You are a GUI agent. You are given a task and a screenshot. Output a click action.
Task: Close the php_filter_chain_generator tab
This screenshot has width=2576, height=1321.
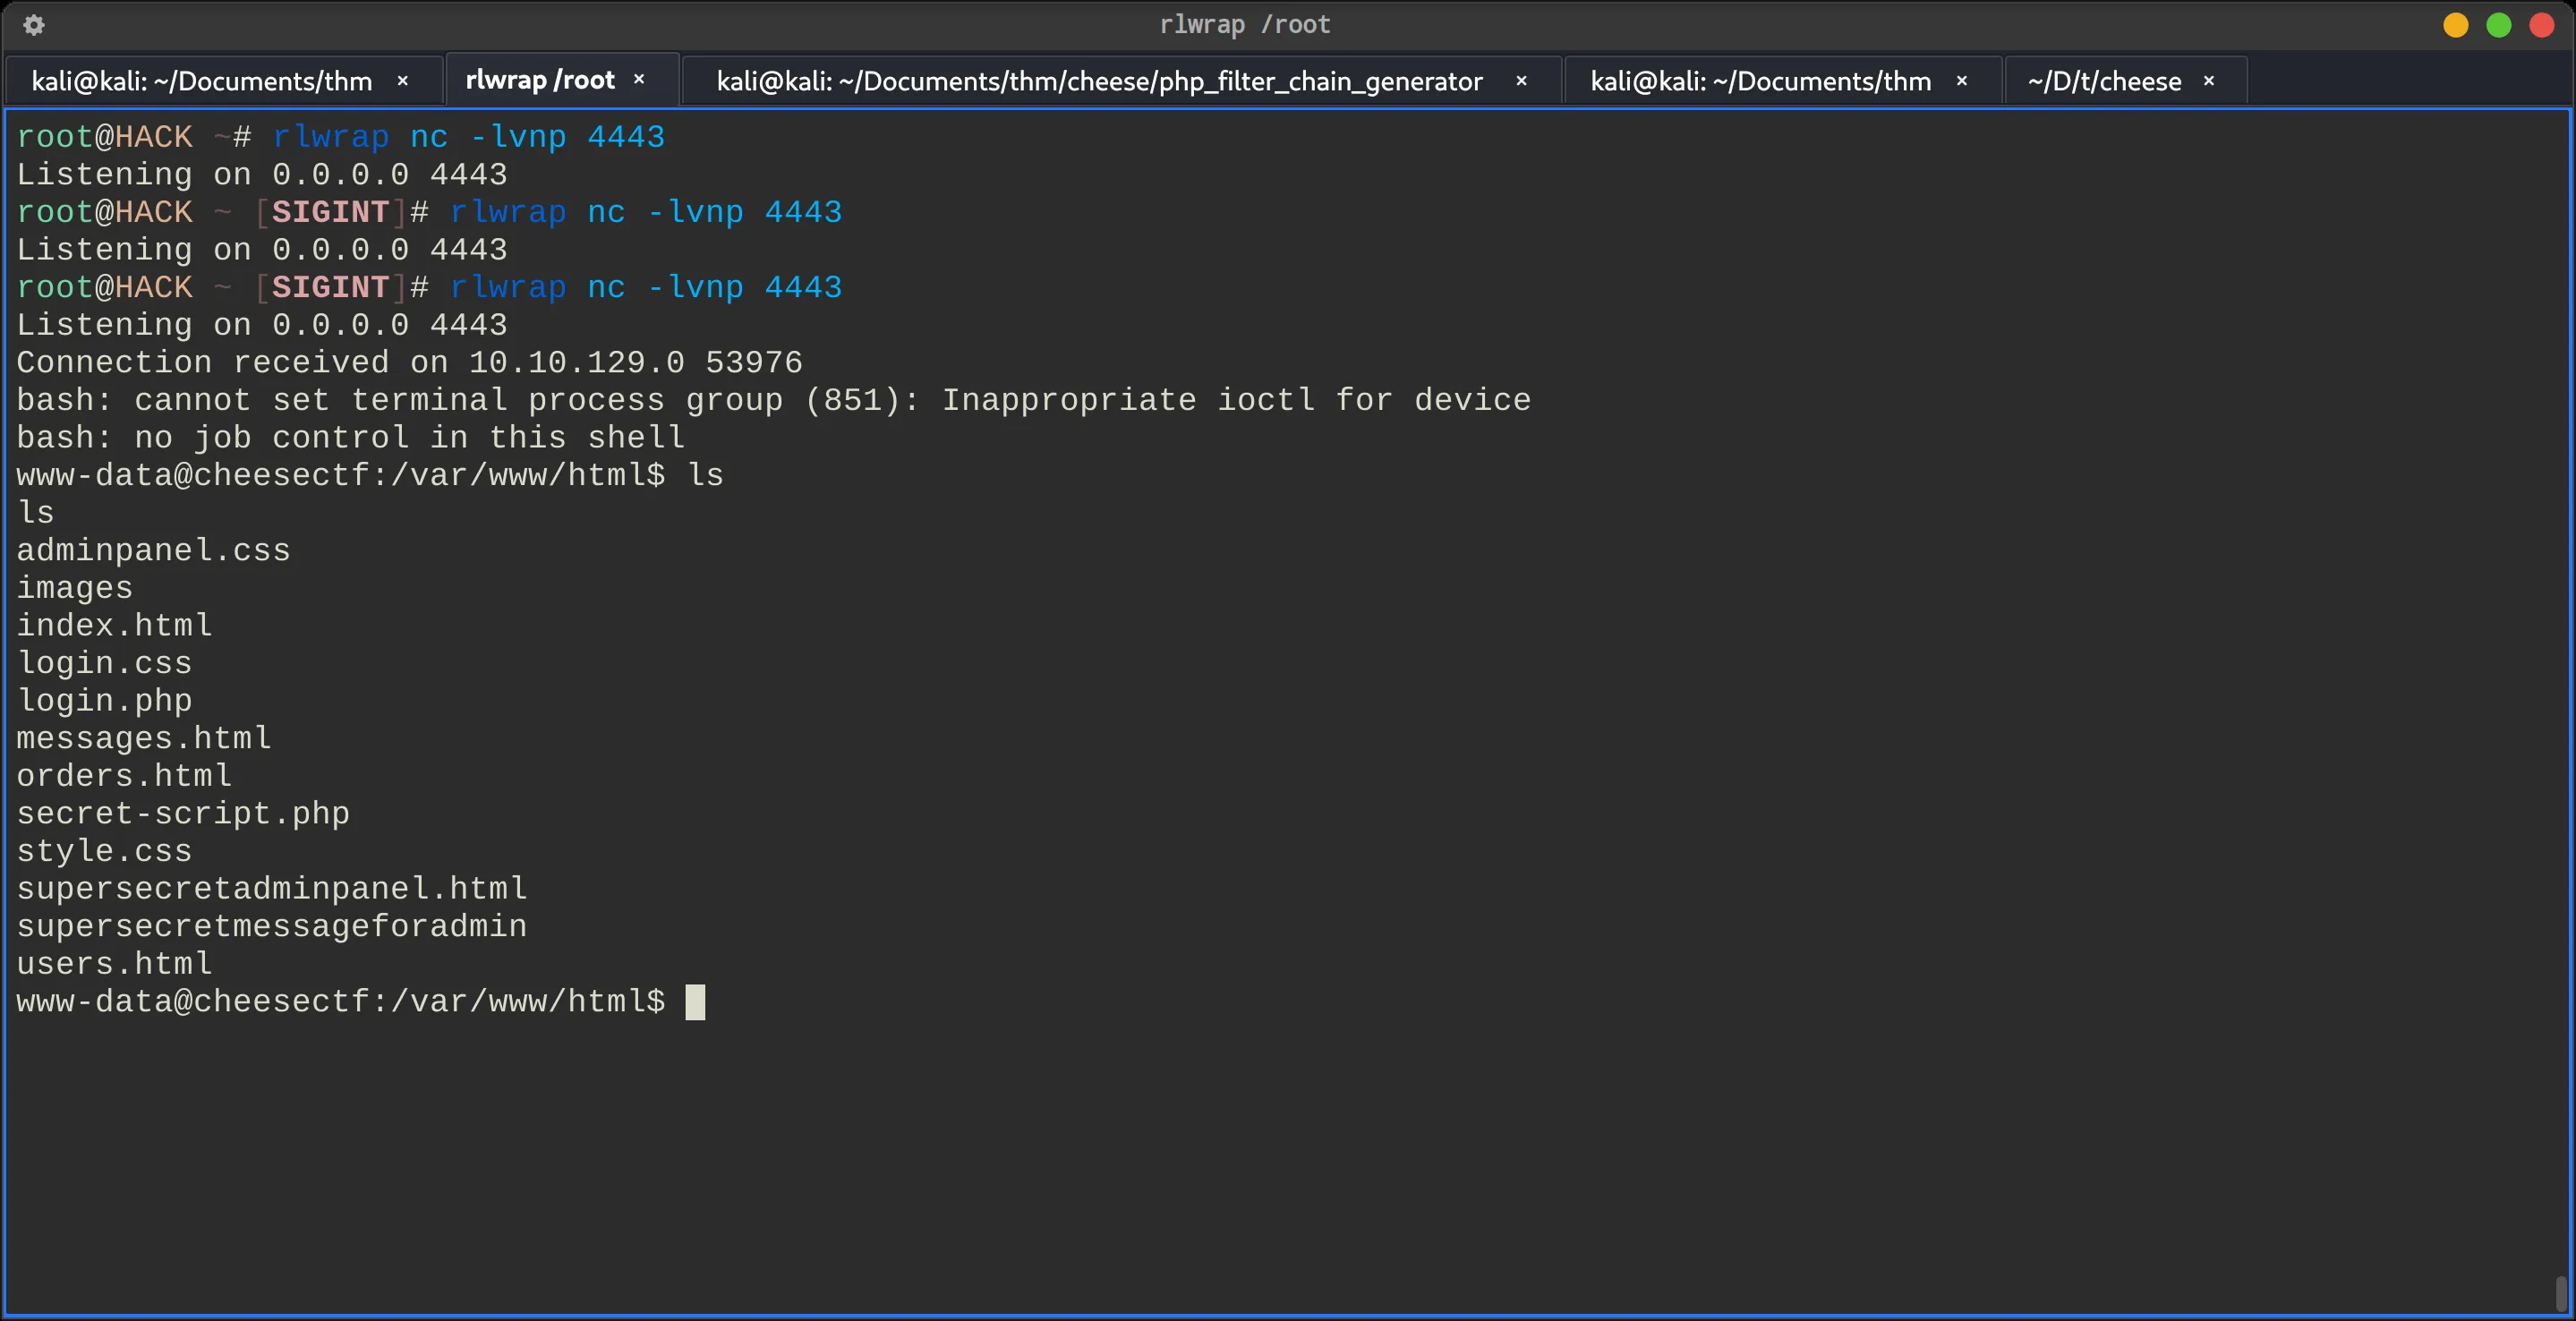1521,81
